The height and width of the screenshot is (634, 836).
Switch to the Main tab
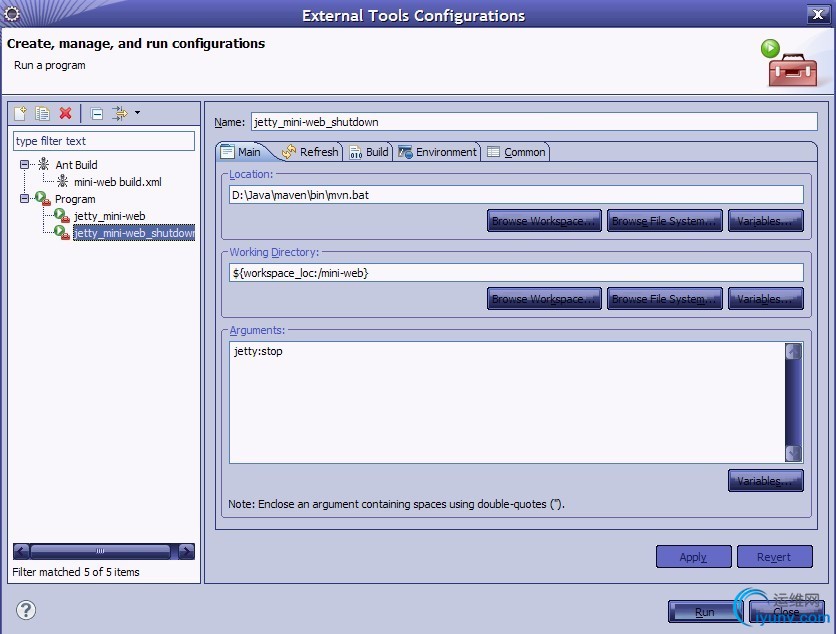[x=242, y=152]
